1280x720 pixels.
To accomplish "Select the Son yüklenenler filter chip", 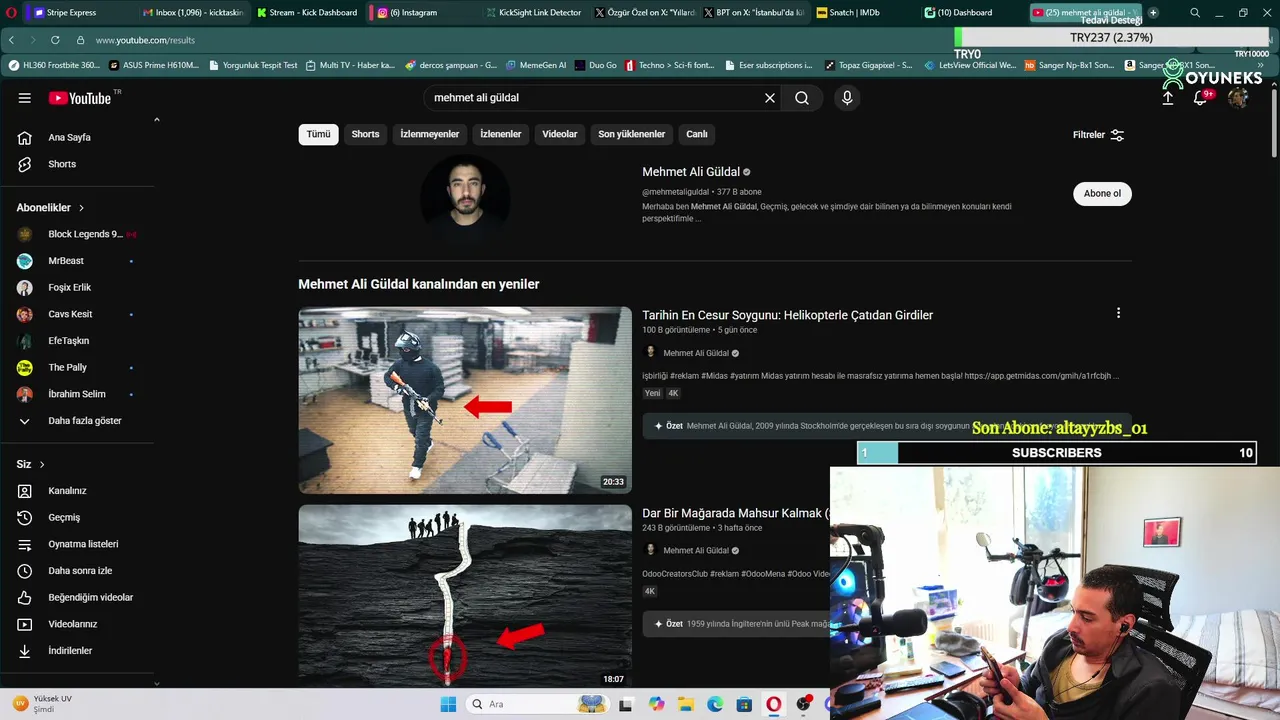I will [632, 134].
